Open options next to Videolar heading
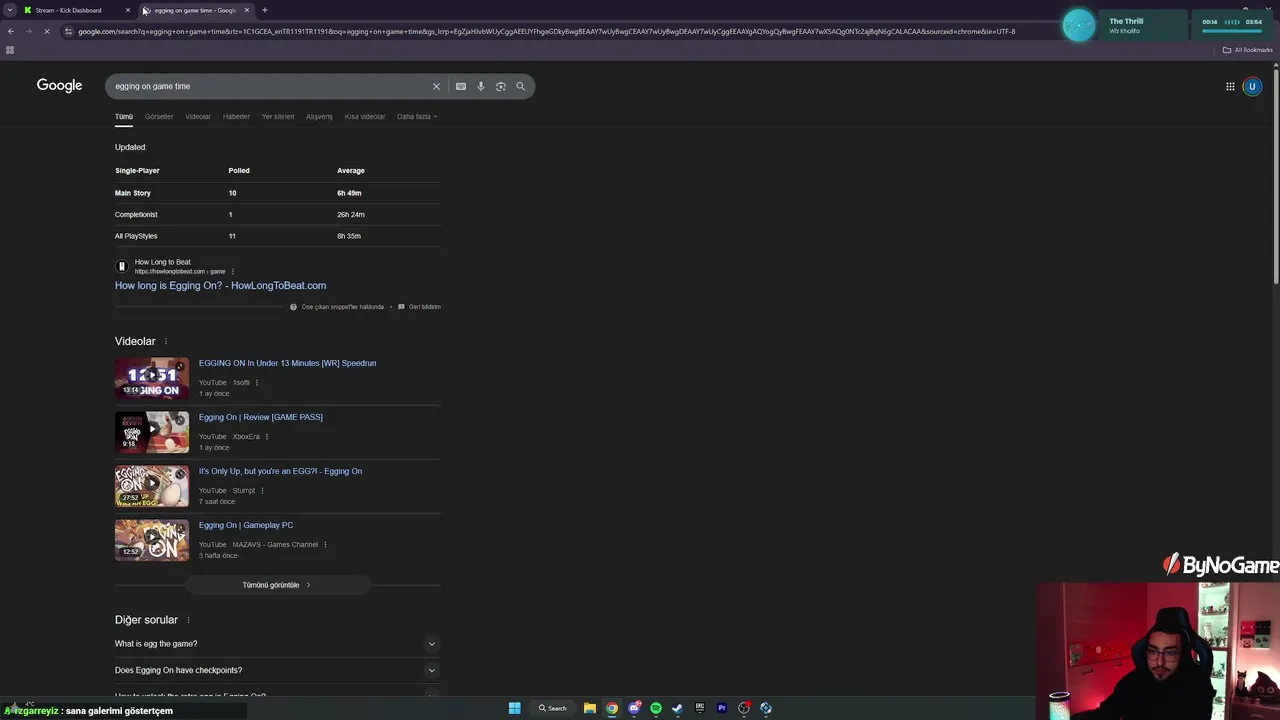Screen dimensions: 1280x720 tap(166, 342)
